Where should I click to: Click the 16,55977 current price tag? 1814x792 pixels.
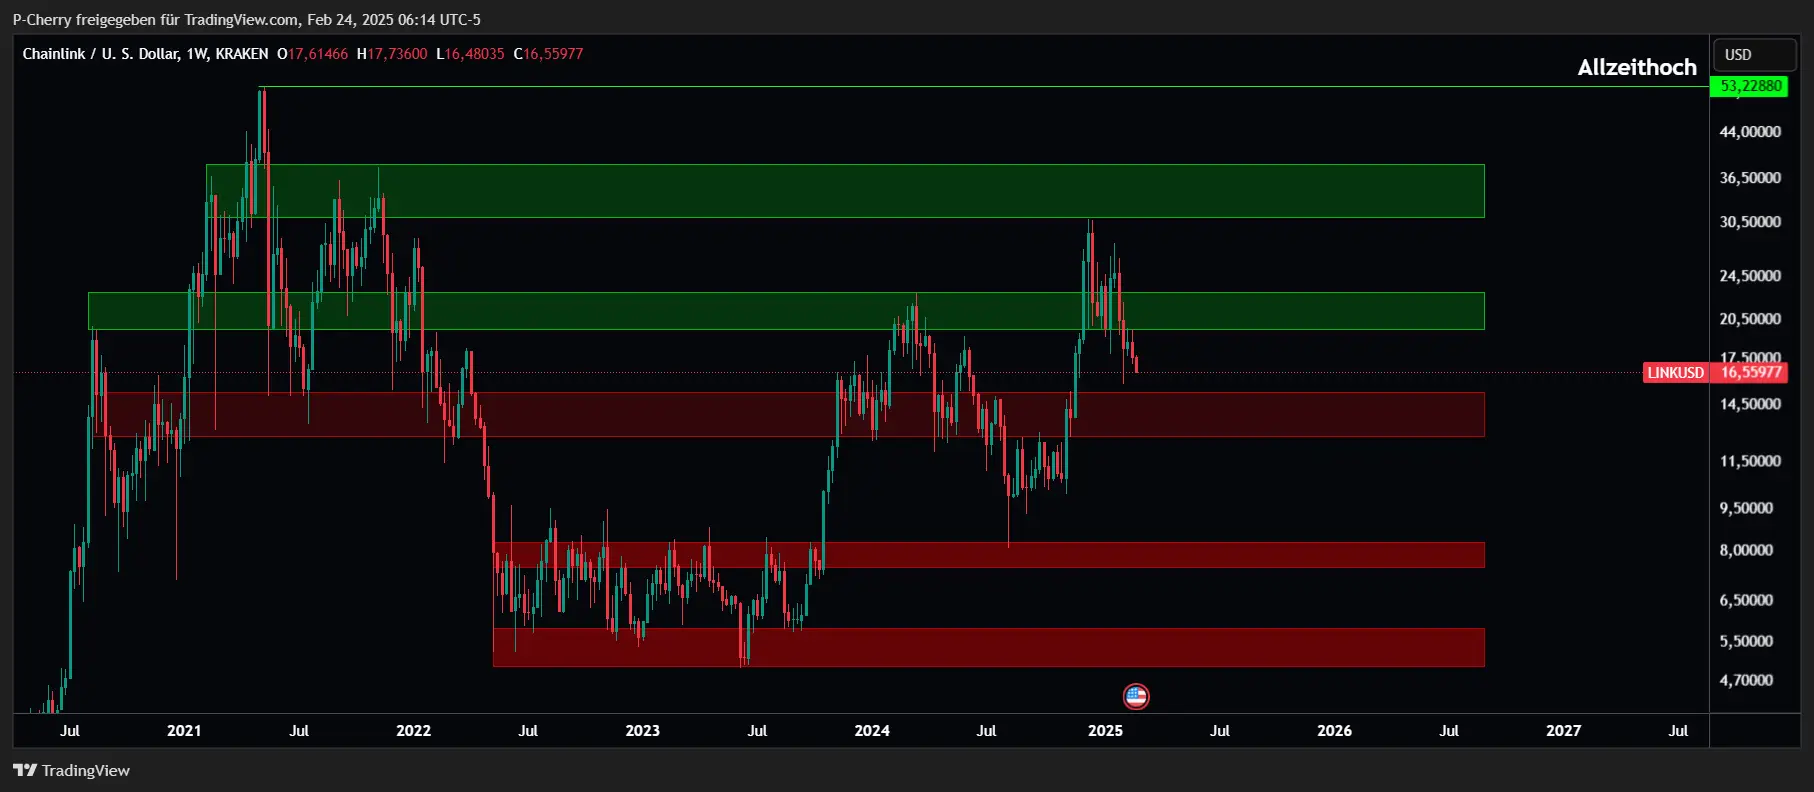coord(1751,373)
